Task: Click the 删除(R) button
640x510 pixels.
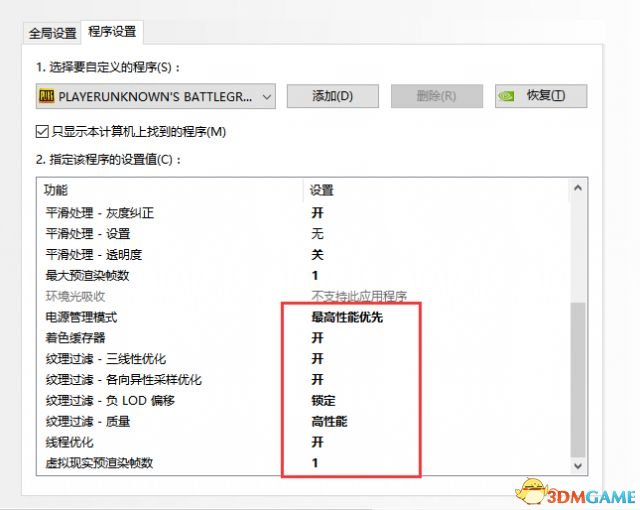Action: click(x=436, y=96)
